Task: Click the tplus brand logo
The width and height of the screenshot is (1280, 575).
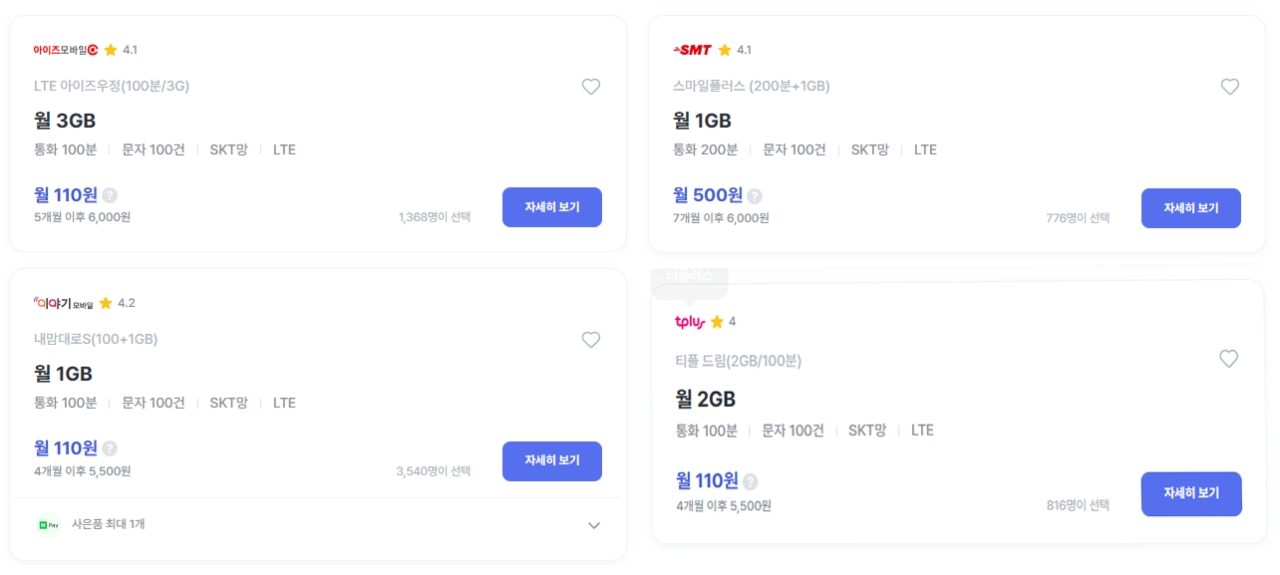Action: point(690,322)
